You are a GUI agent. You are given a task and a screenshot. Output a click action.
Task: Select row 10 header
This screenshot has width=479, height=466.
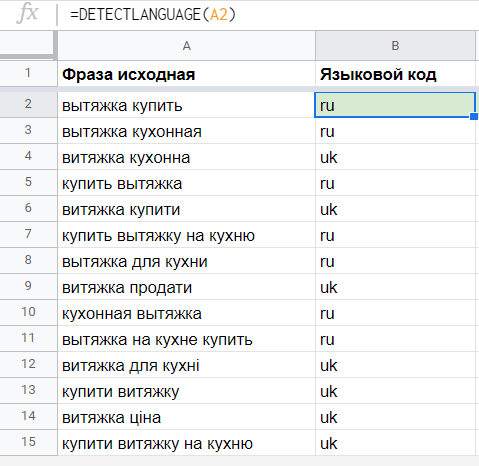pyautogui.click(x=28, y=312)
